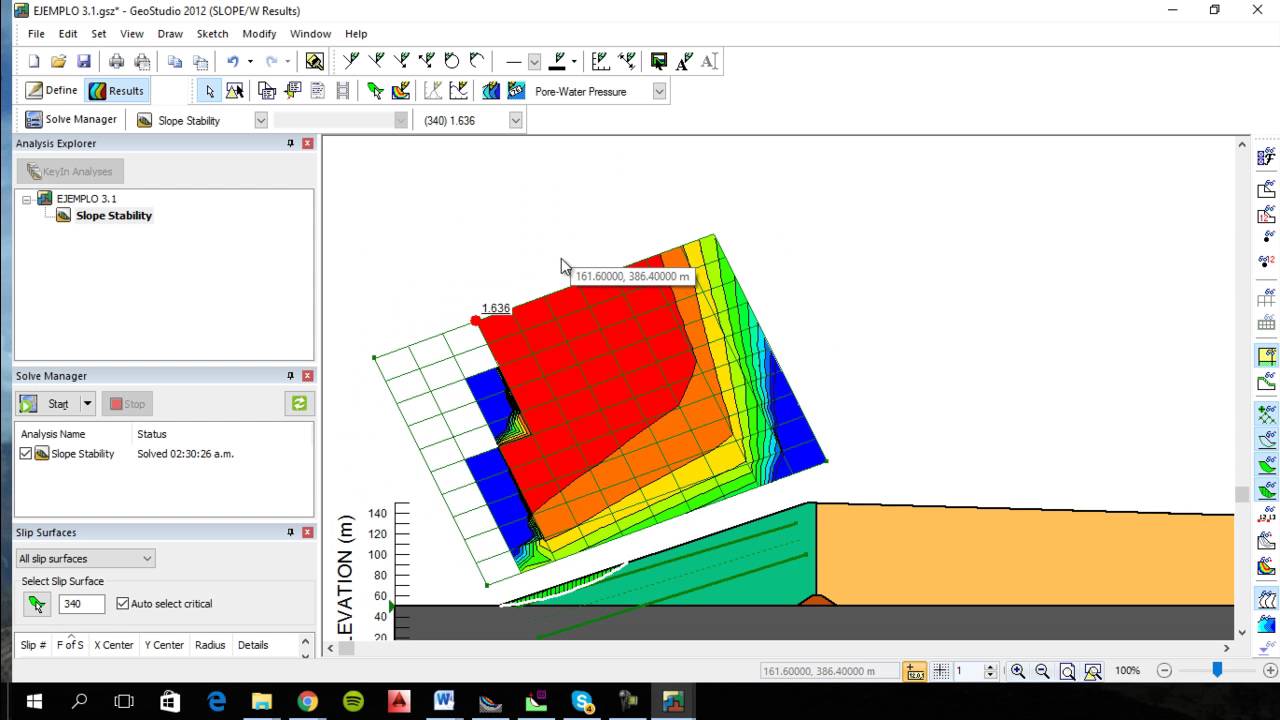Switch to Define mode
Image resolution: width=1280 pixels, height=720 pixels.
(52, 91)
